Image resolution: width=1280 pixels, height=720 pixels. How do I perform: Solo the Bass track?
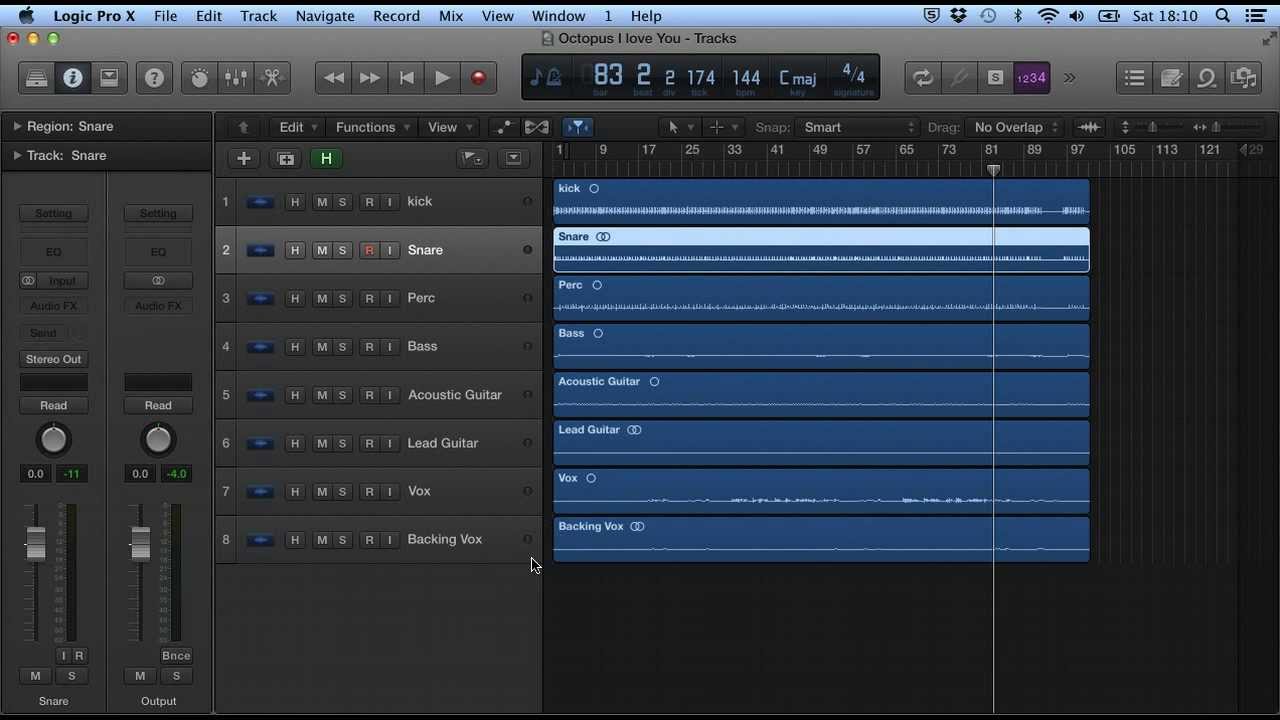point(342,347)
